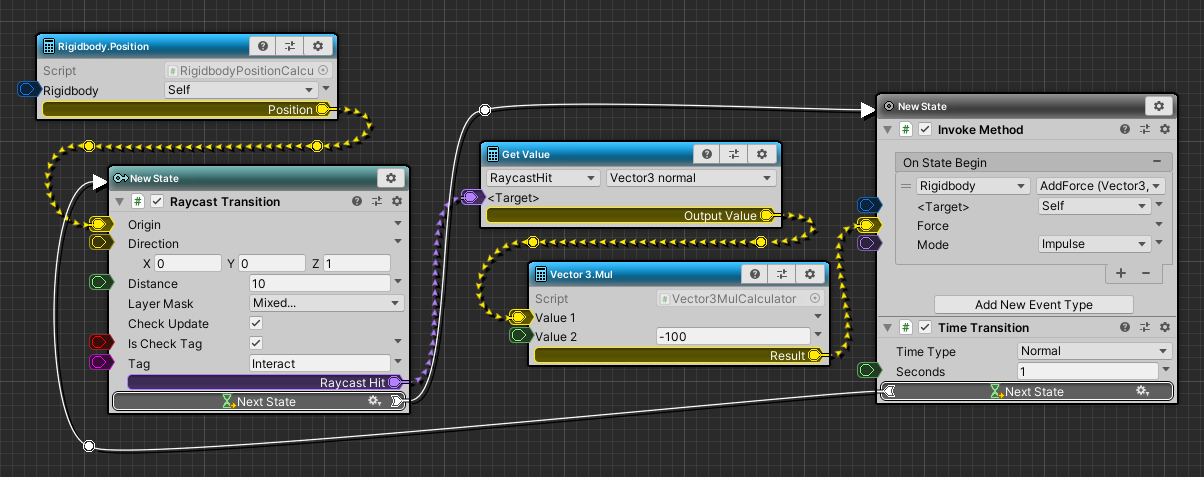Open settings gear of Time Transition
This screenshot has height=477, width=1204.
click(x=1165, y=327)
